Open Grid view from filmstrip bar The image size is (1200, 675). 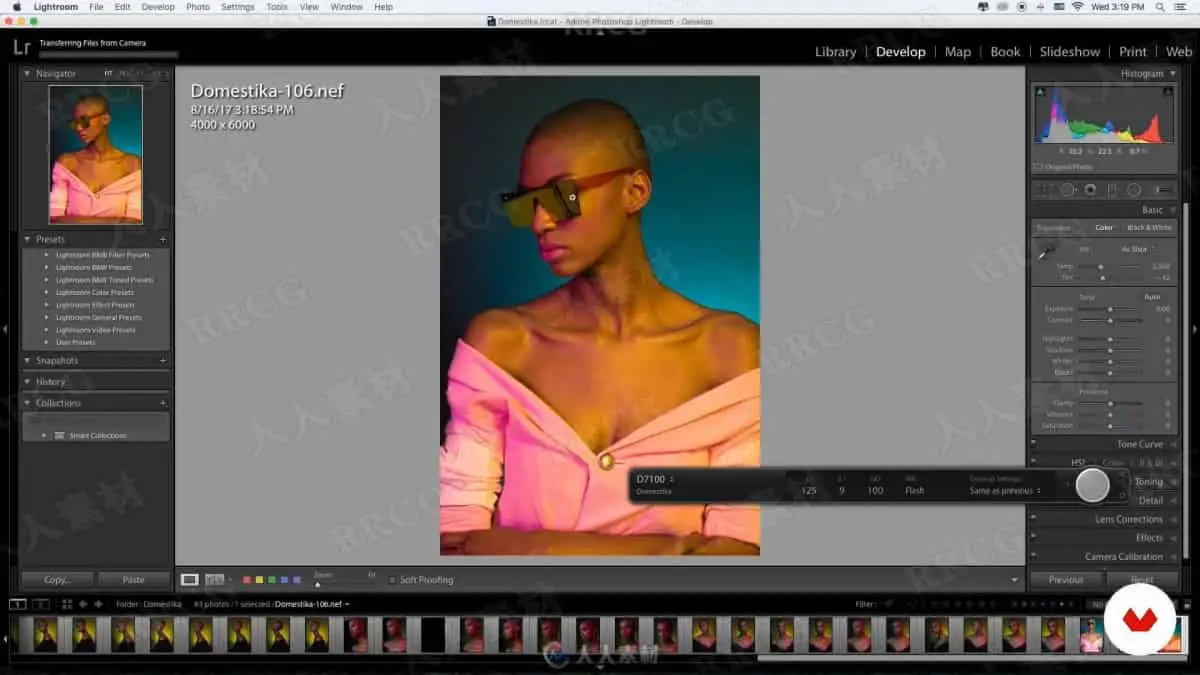pos(67,604)
